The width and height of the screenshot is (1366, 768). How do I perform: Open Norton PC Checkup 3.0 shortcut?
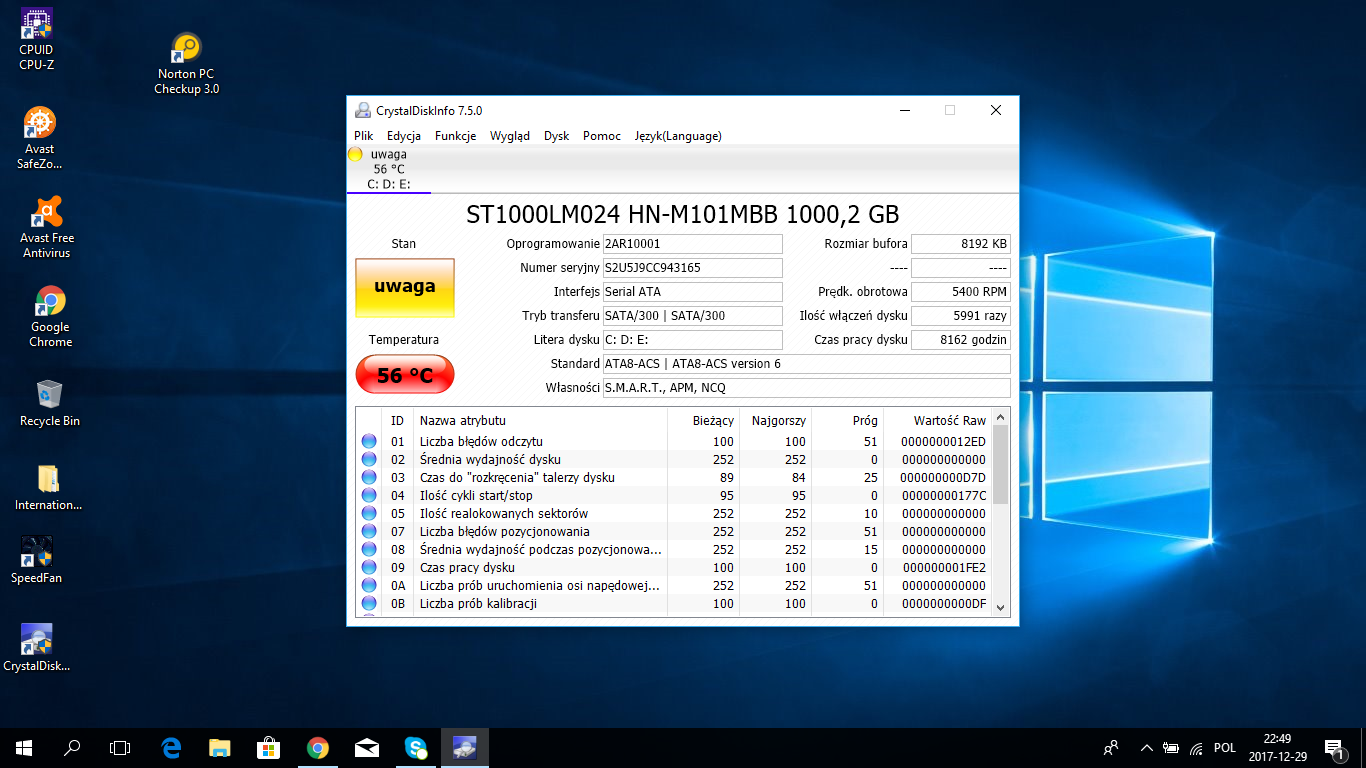(186, 64)
